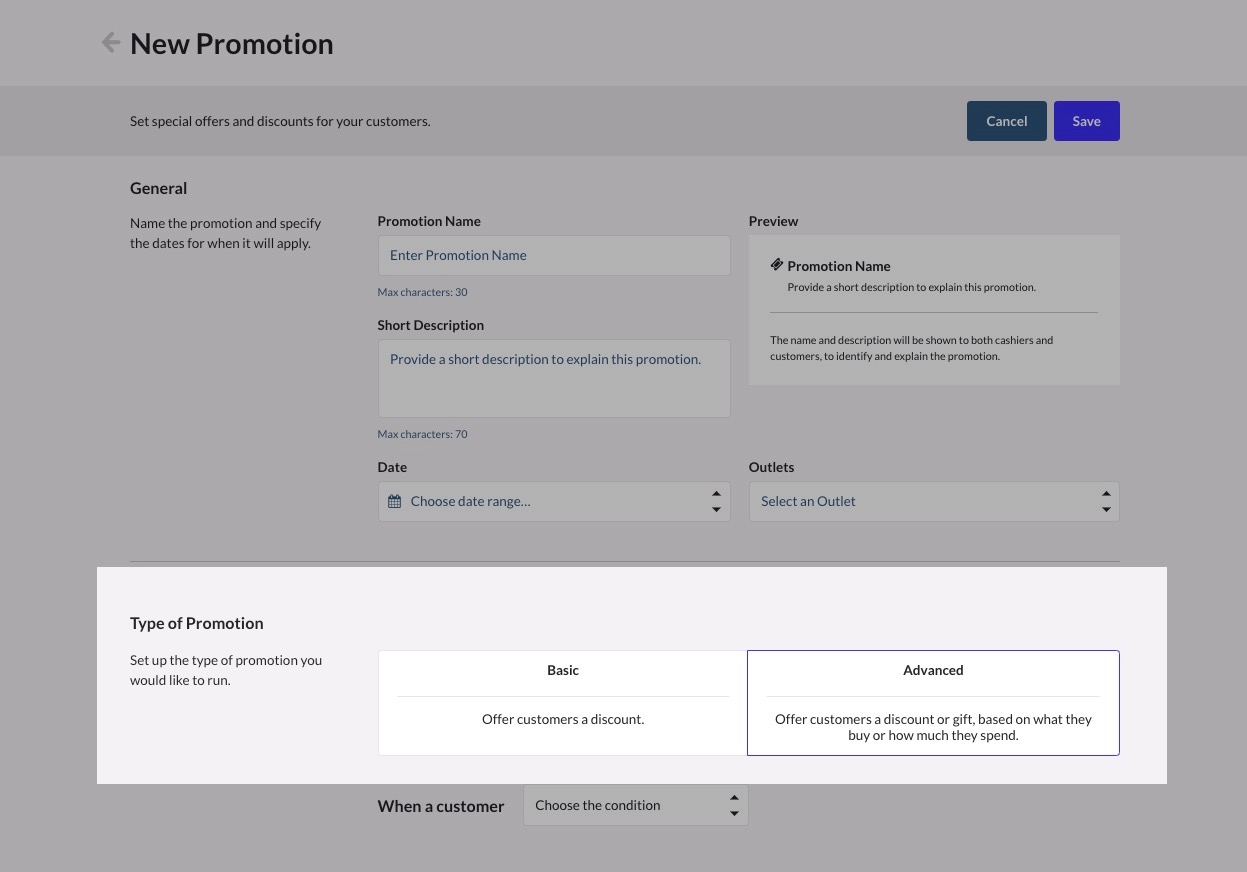The width and height of the screenshot is (1247, 872).
Task: Save the promotion
Action: 1086,121
